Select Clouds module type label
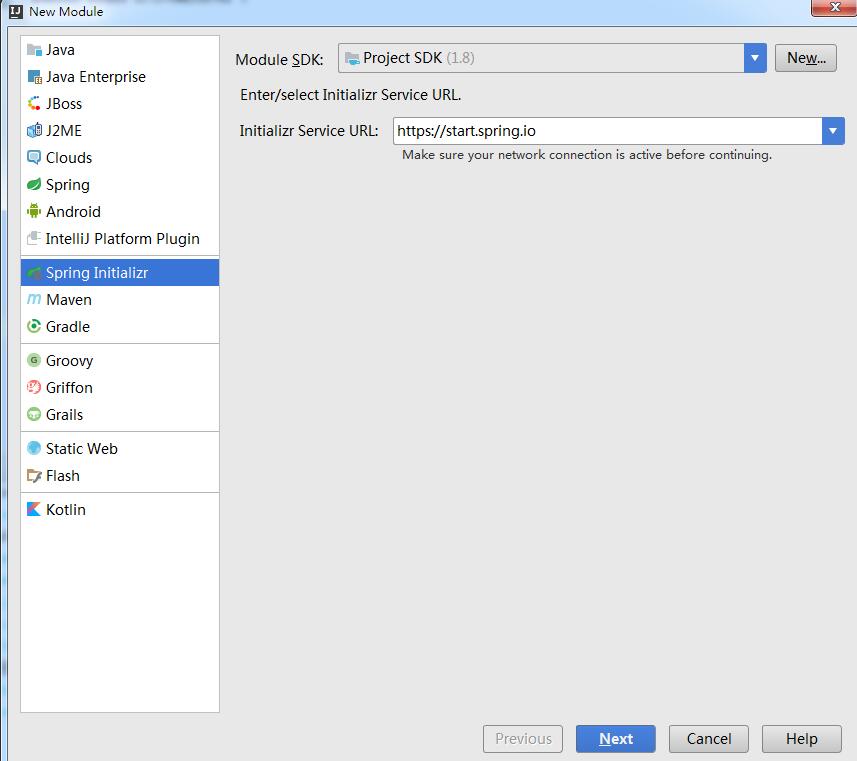 (69, 157)
